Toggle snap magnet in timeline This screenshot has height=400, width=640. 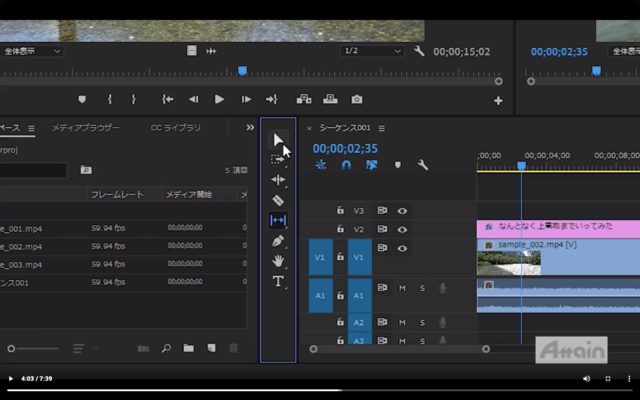click(x=346, y=165)
